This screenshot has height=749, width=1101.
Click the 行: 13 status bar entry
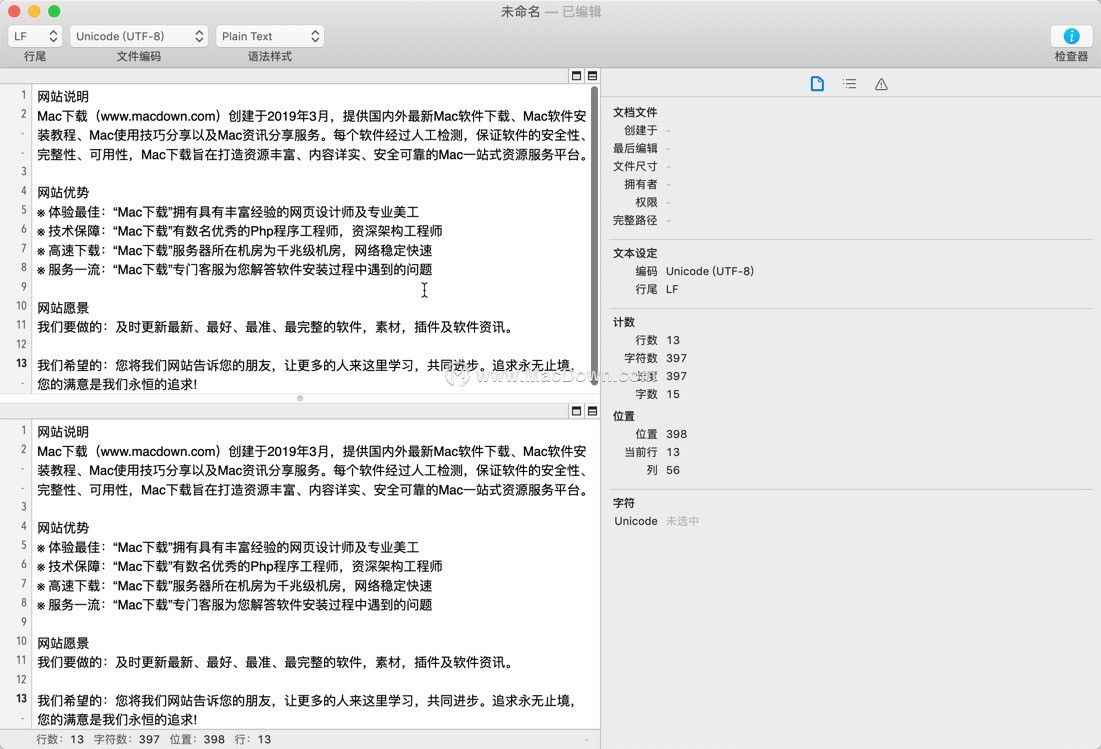(x=253, y=739)
